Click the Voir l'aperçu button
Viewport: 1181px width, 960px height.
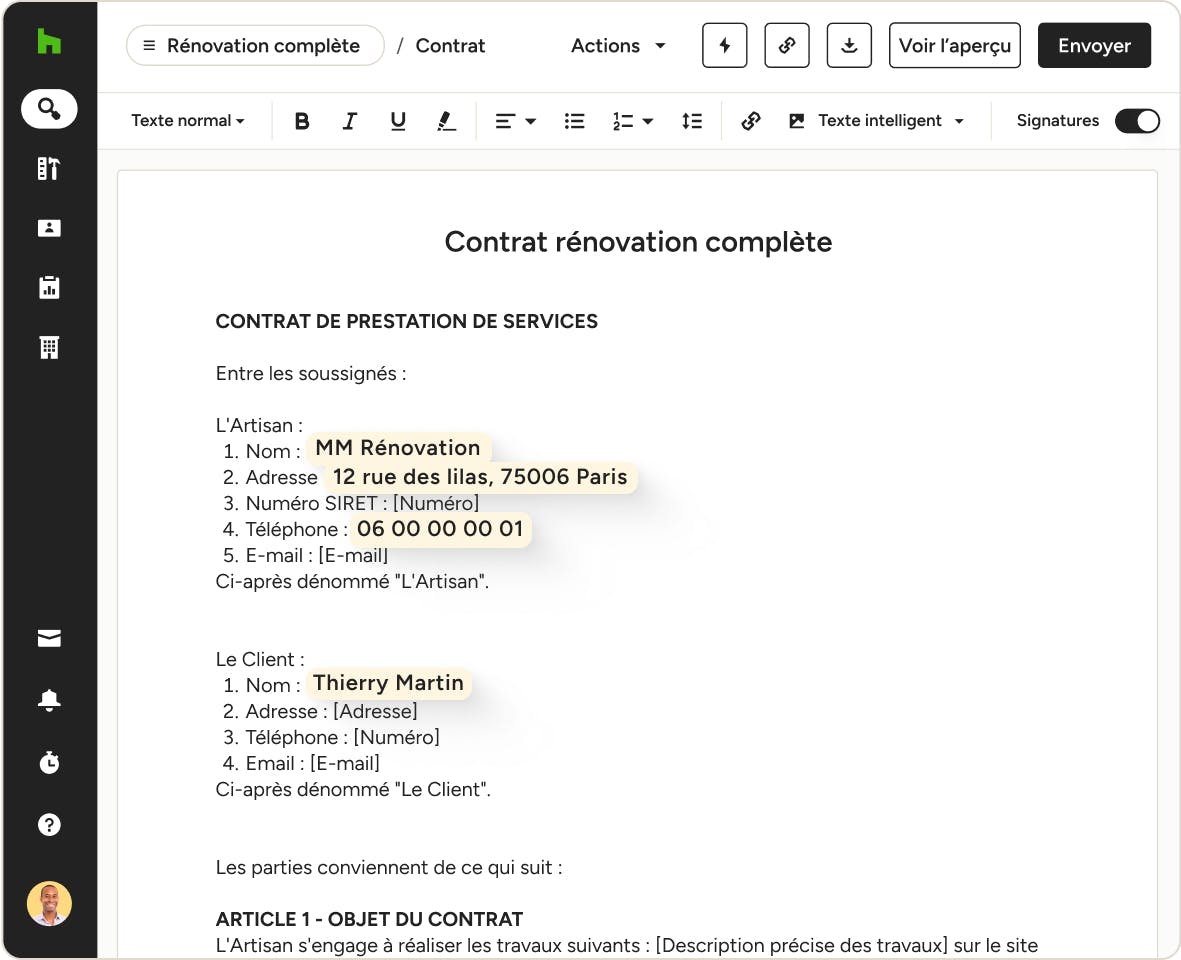tap(954, 46)
